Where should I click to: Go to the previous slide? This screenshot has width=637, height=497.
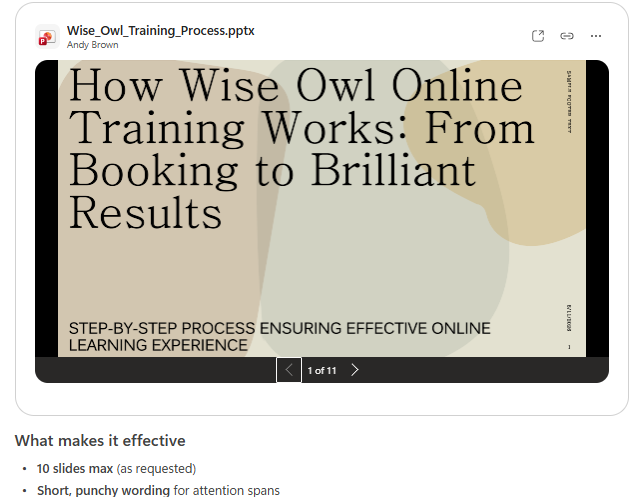coord(289,370)
